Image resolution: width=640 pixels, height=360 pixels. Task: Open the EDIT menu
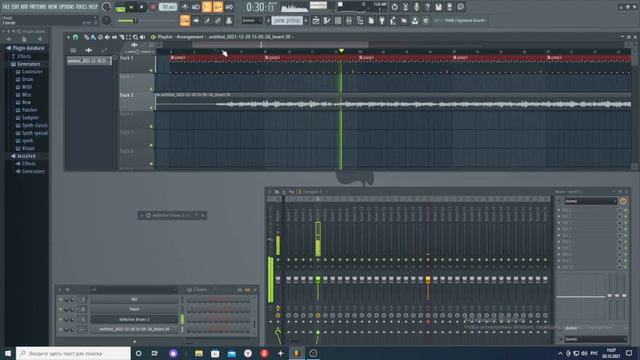tap(15, 7)
